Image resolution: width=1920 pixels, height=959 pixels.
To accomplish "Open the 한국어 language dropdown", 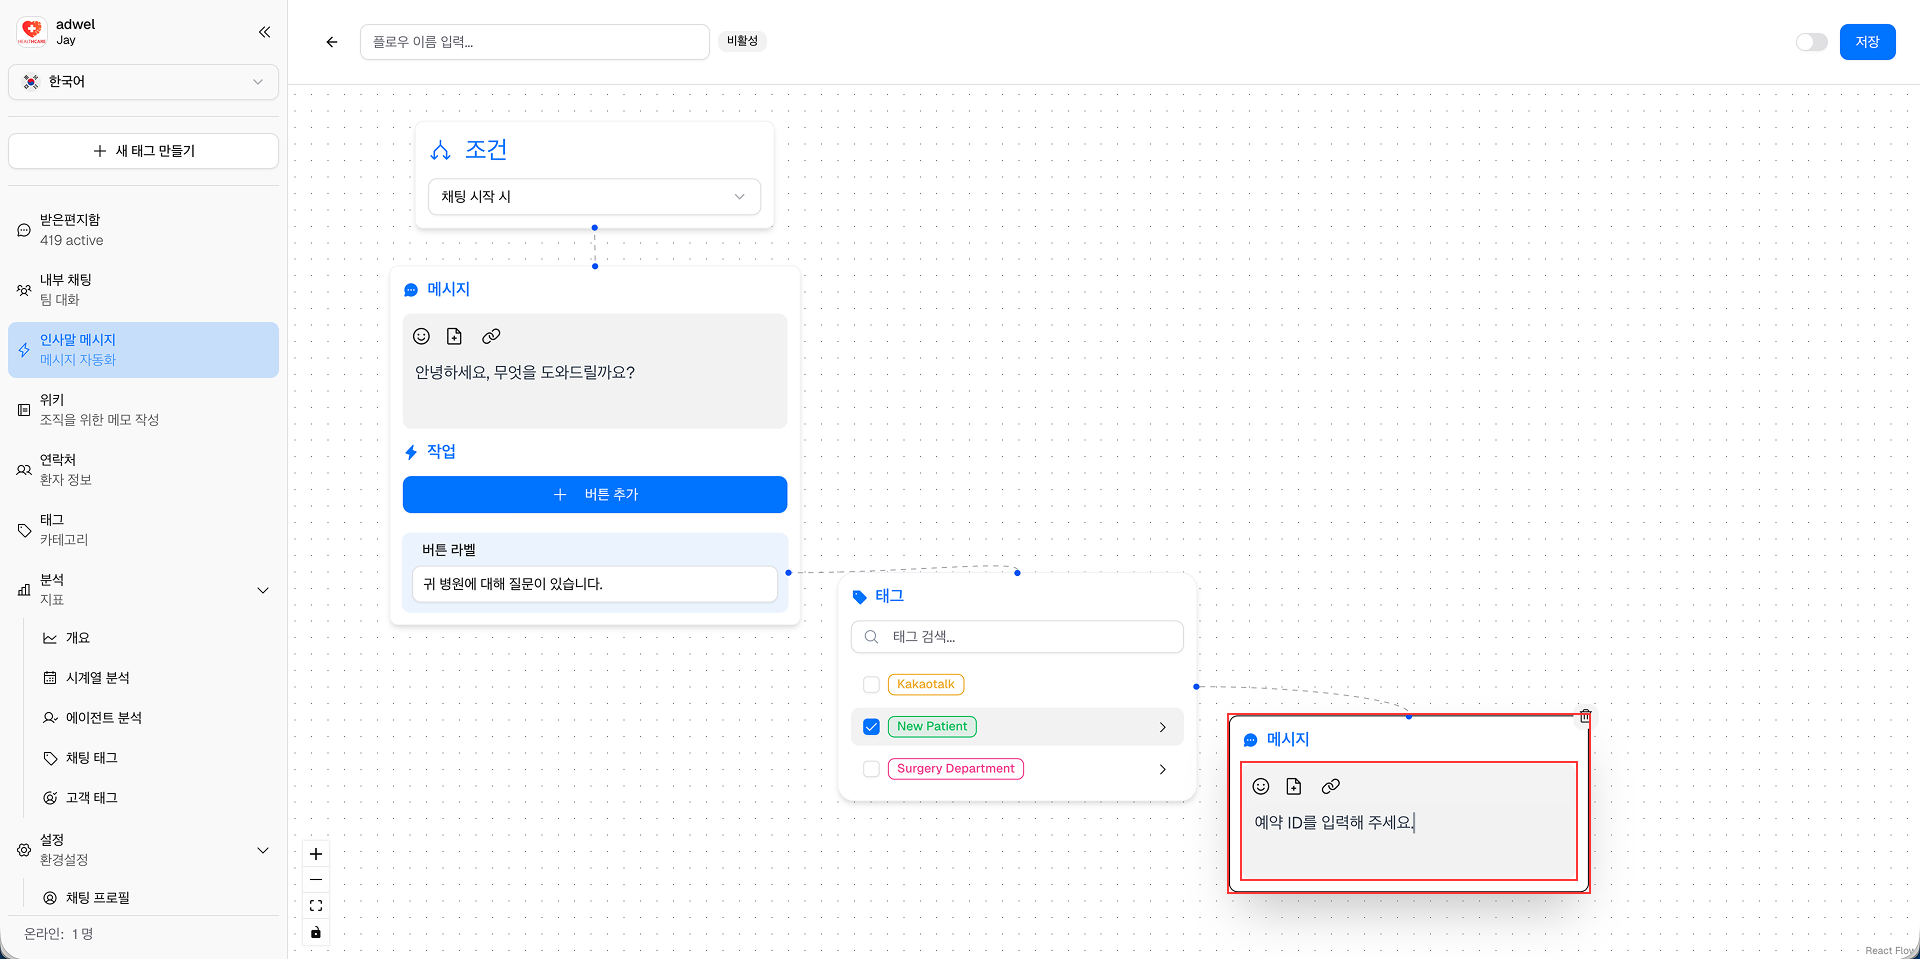I will pos(143,82).
